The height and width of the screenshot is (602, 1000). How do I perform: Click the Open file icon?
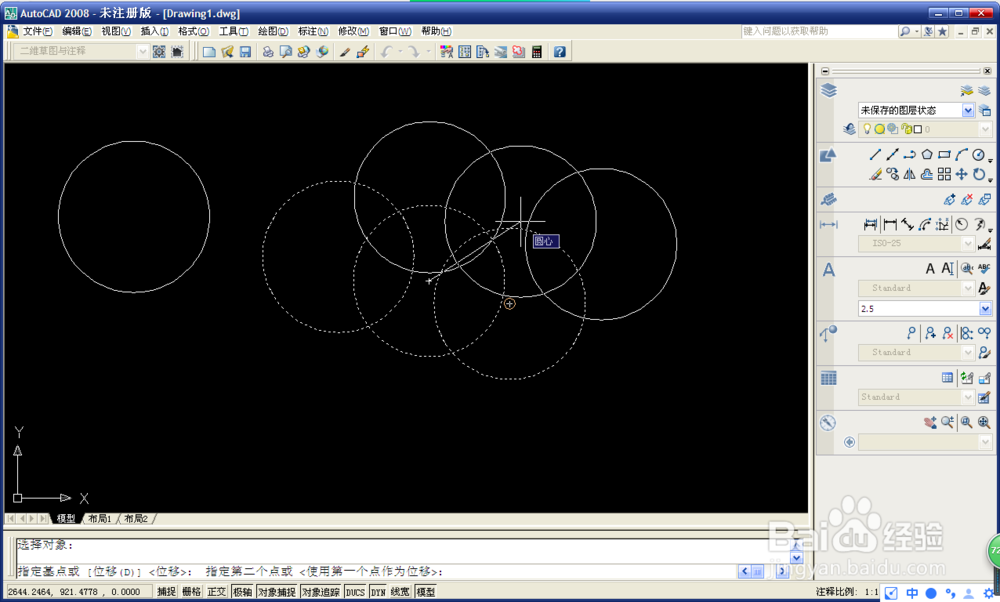[x=227, y=52]
